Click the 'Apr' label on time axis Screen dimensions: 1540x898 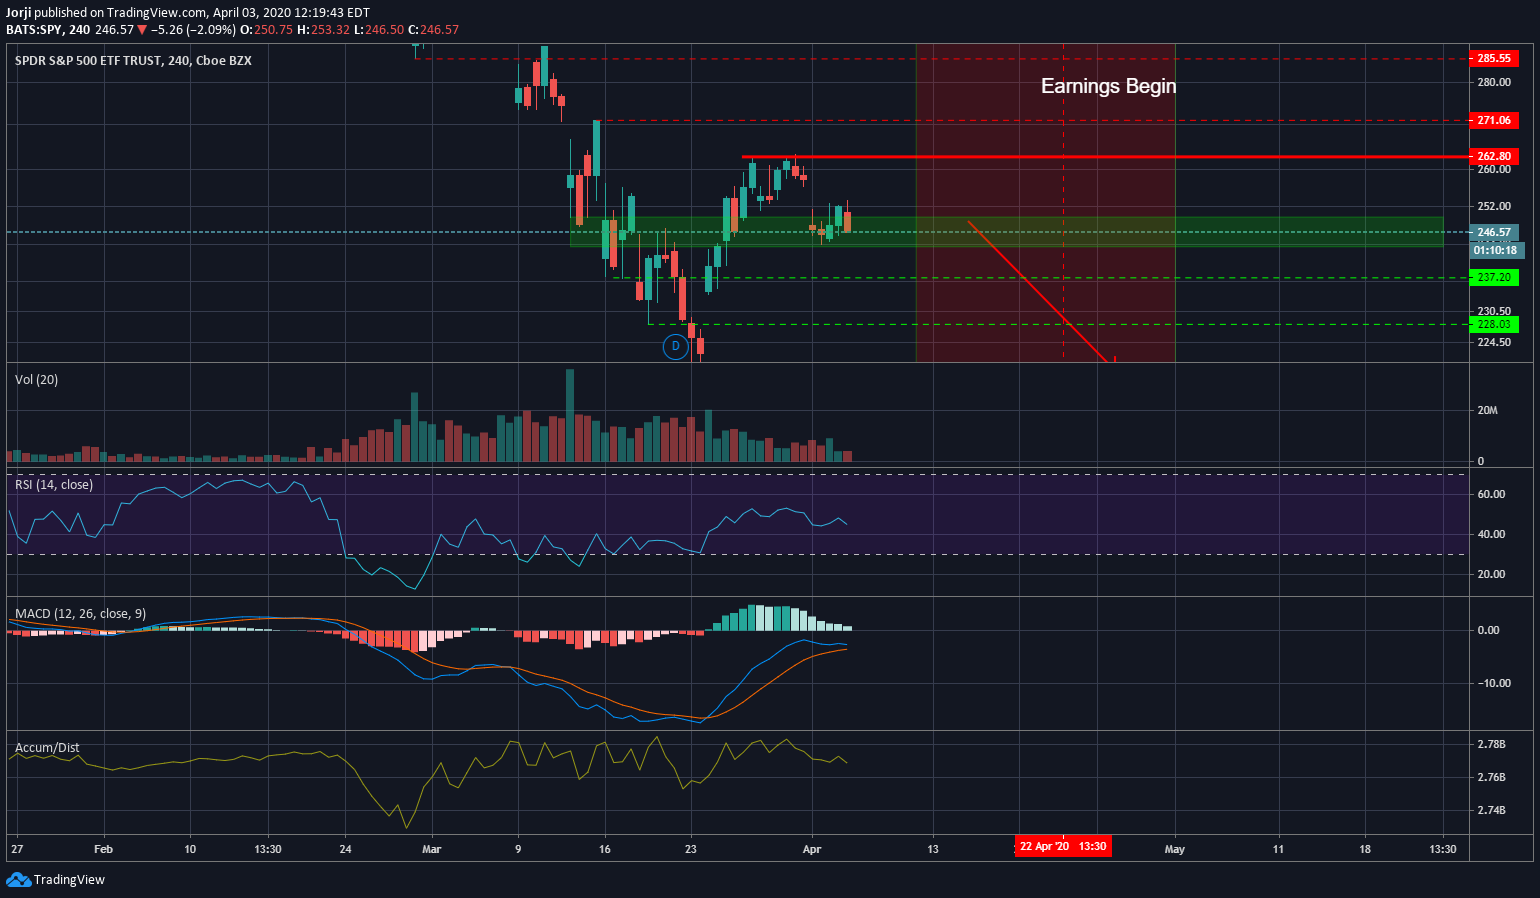[812, 849]
